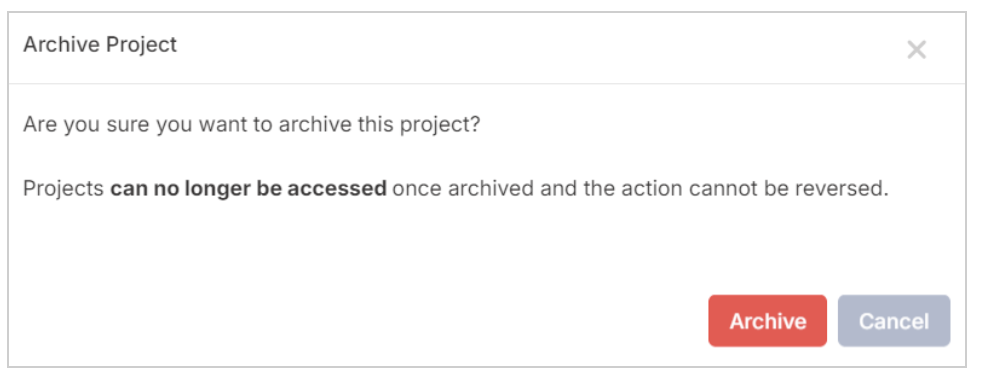Click the word 'Archive' in the dialog title
Viewport: 988px width, 376px height.
(61, 45)
